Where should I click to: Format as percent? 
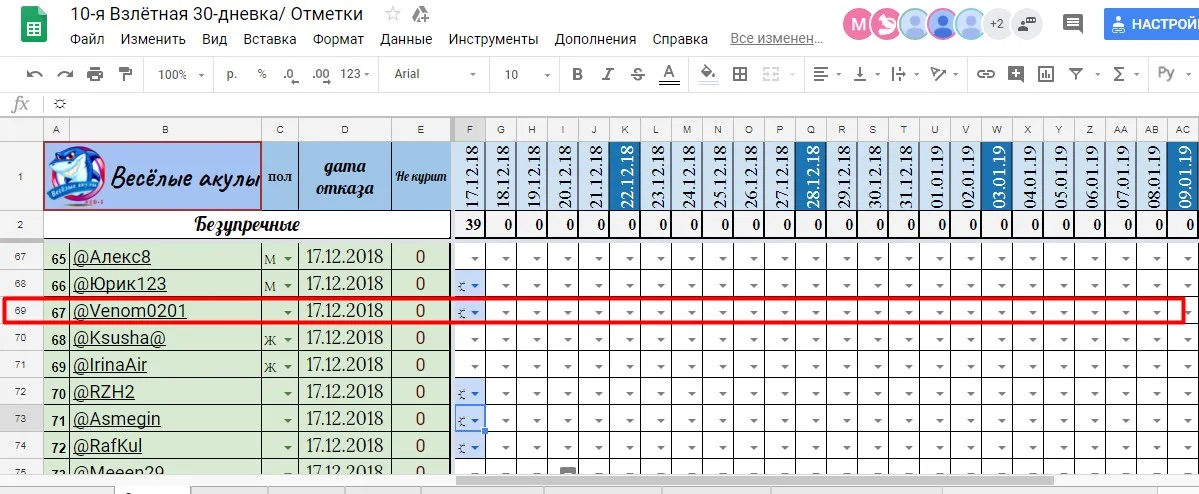tap(262, 74)
